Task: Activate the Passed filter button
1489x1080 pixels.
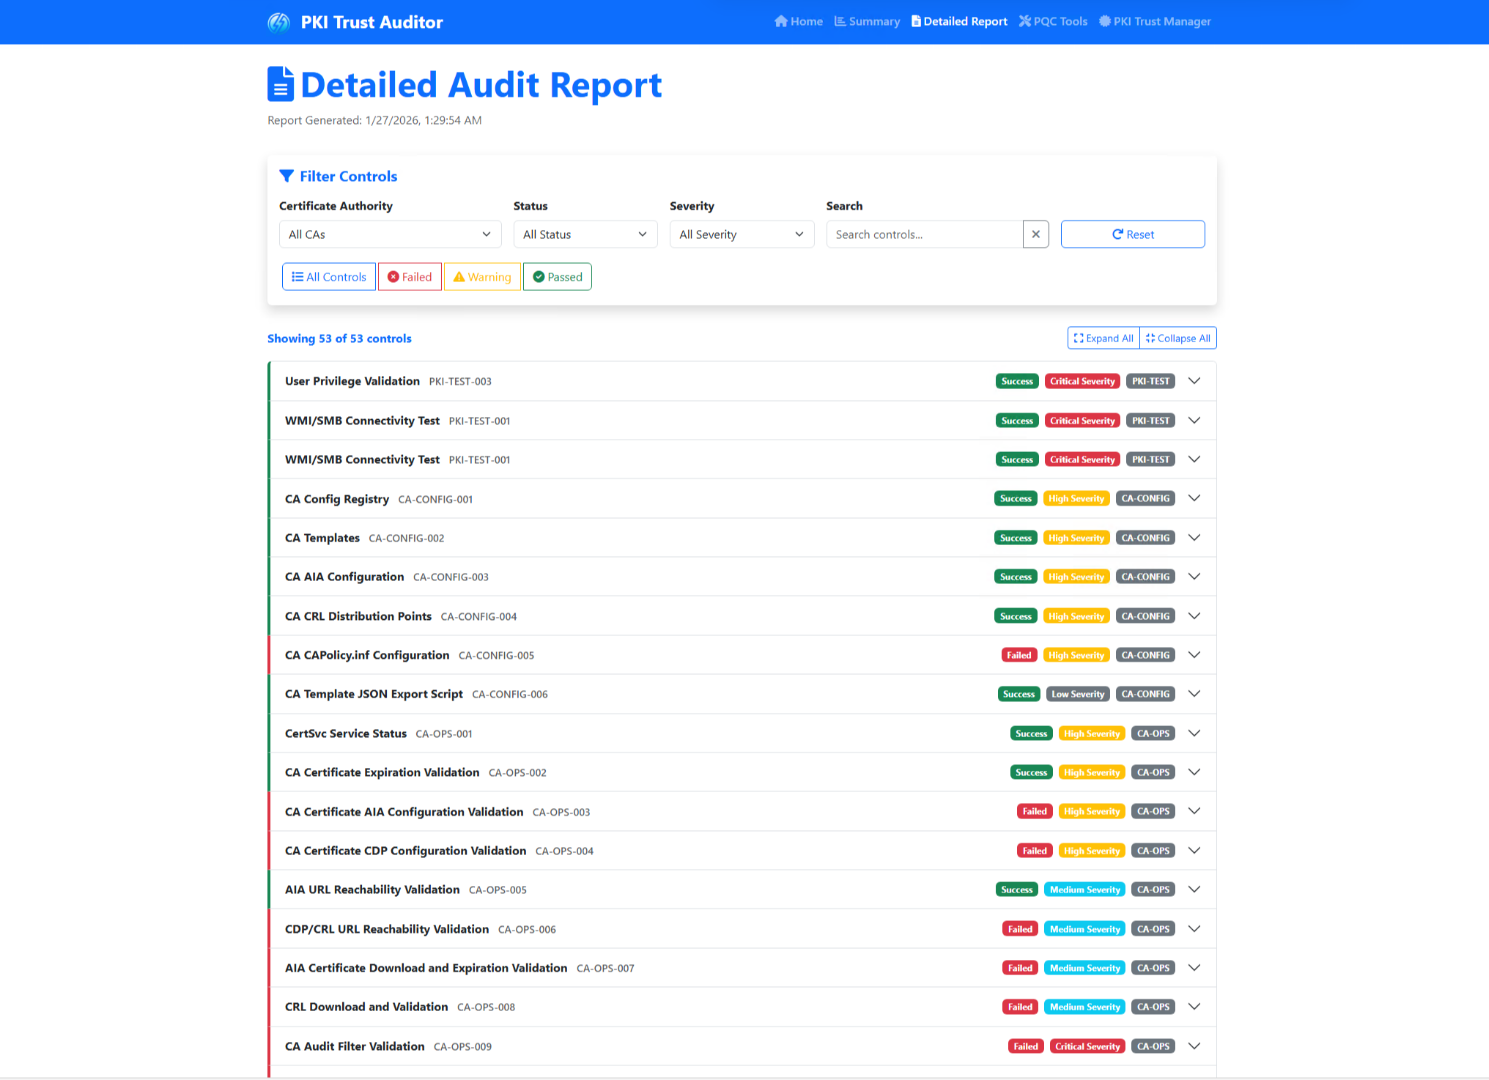Action: tap(557, 276)
